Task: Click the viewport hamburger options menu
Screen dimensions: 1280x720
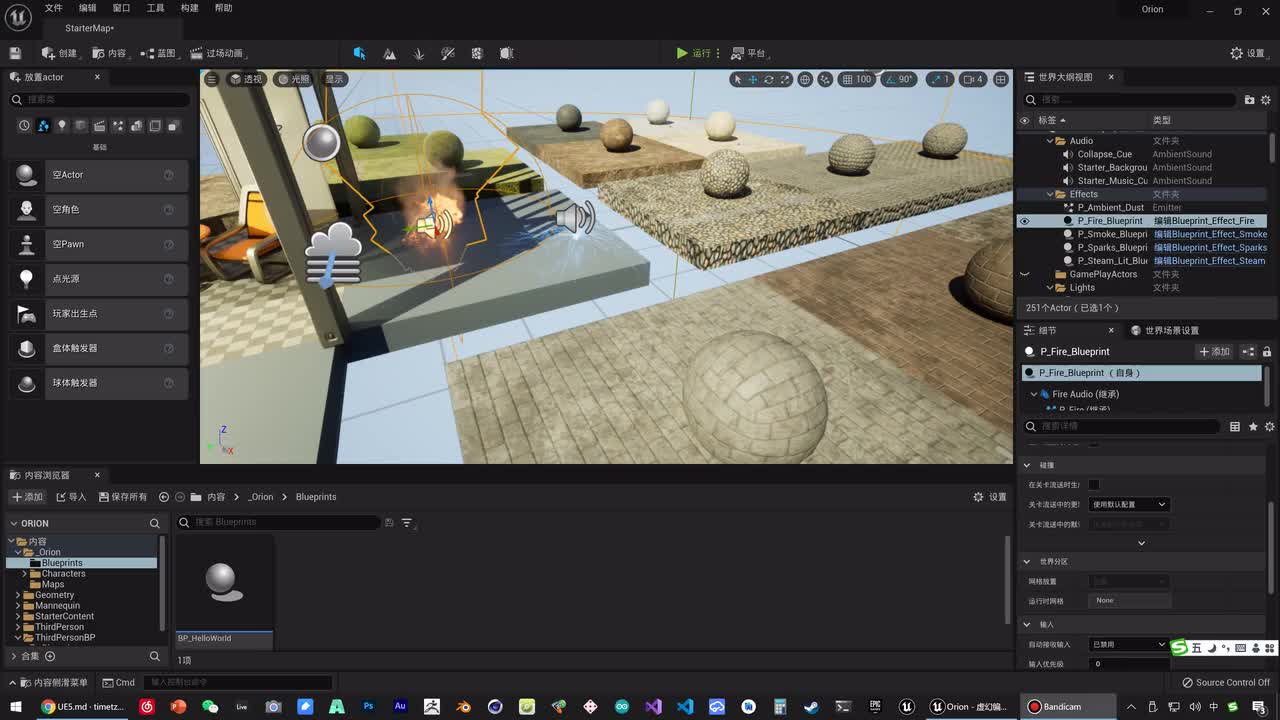Action: 211,79
